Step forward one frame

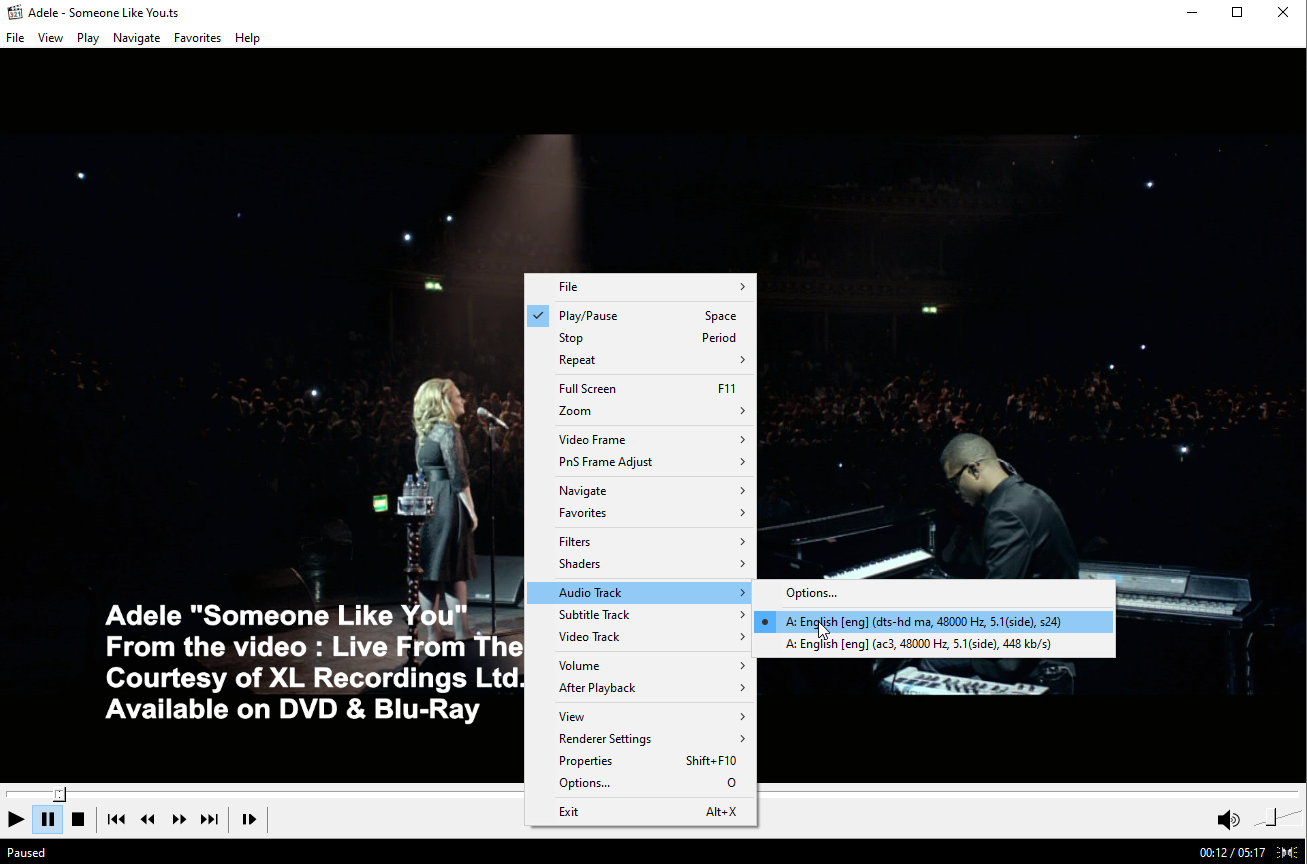click(249, 820)
